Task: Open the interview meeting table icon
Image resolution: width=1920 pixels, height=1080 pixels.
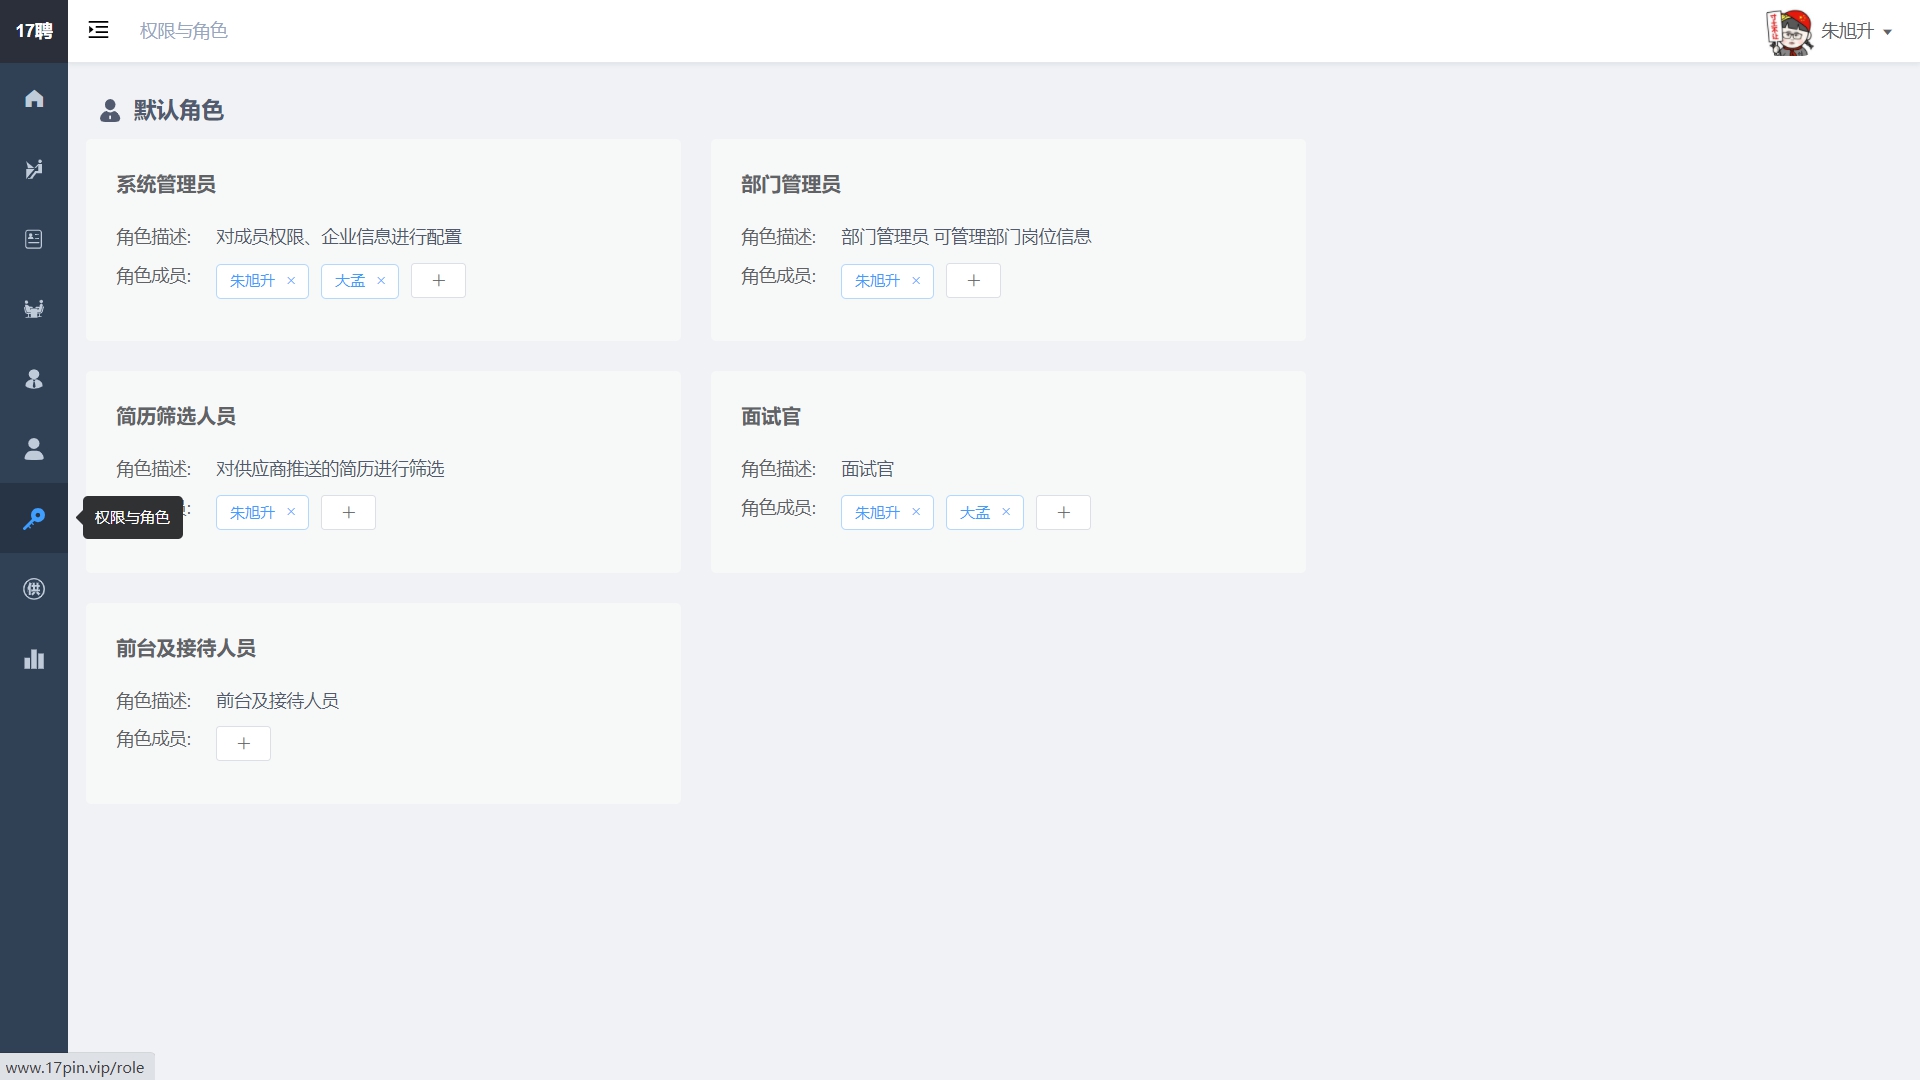Action: (x=34, y=309)
